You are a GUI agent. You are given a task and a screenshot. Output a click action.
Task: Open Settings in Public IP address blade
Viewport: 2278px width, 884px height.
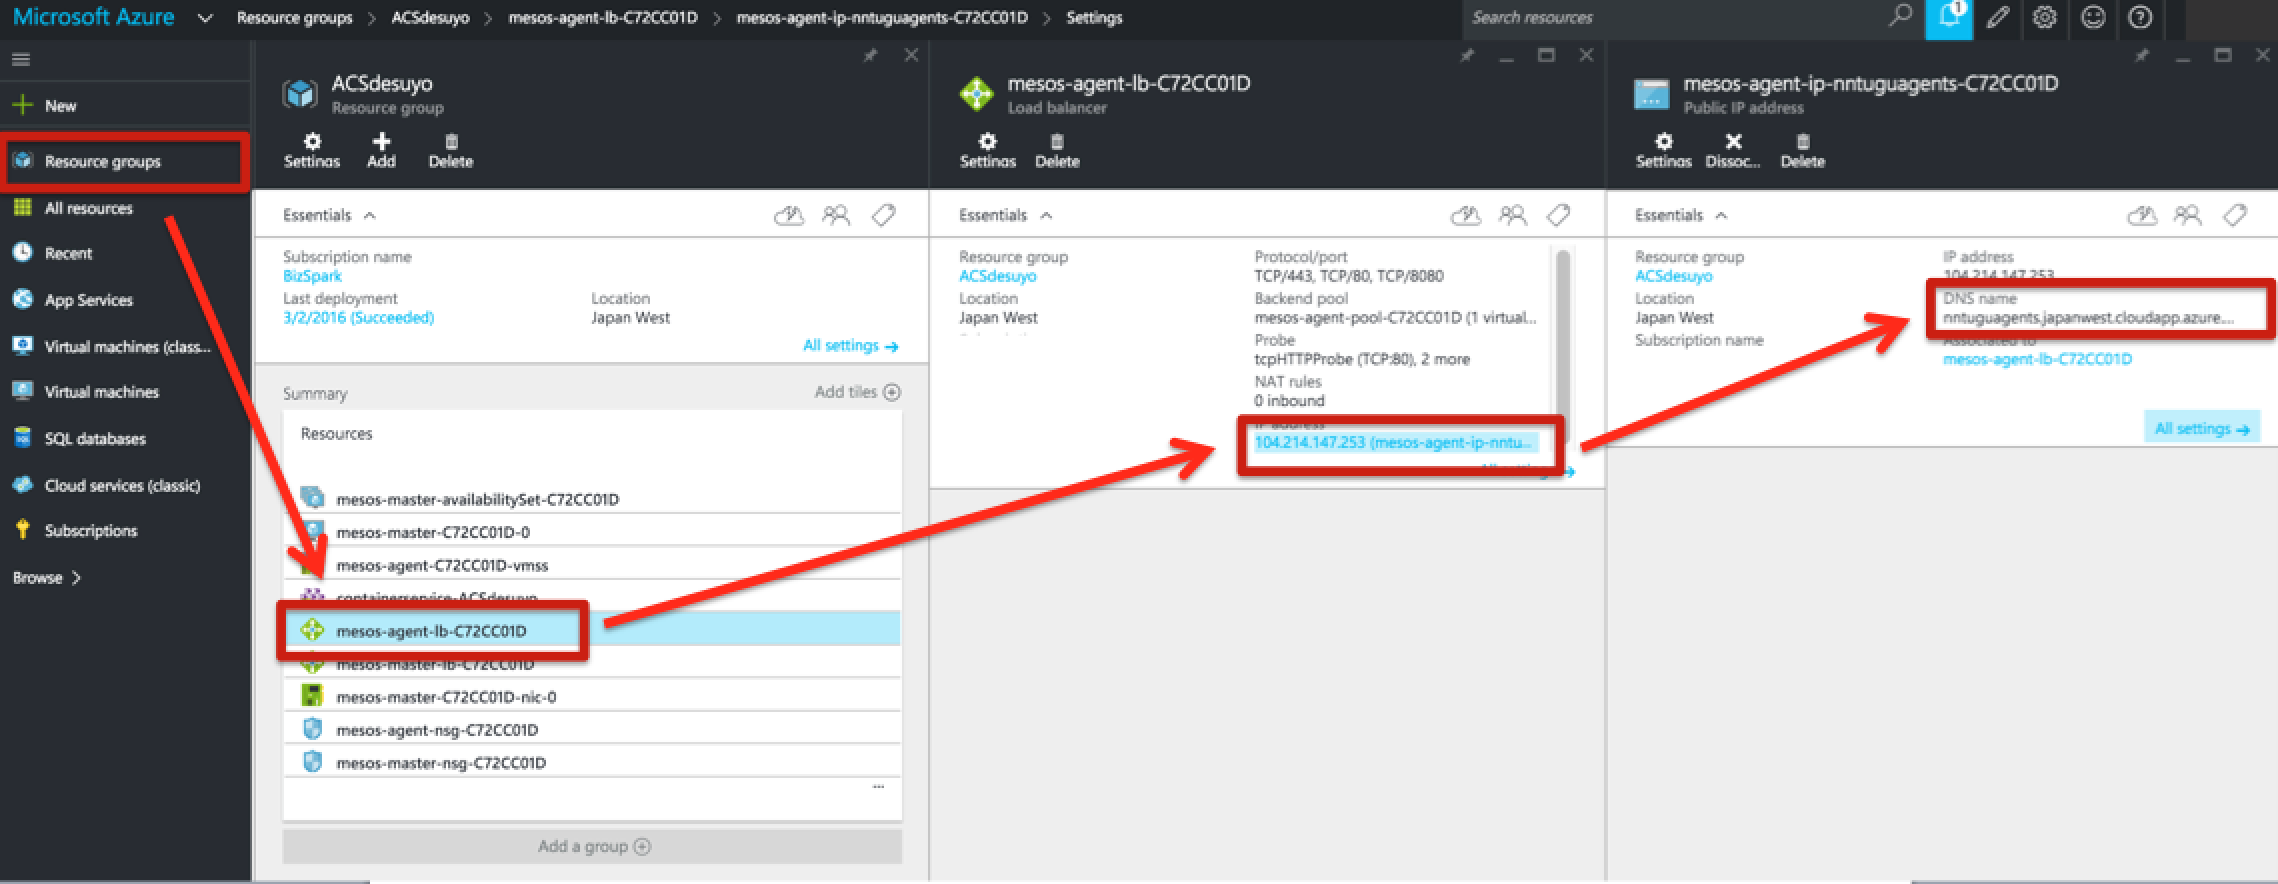tap(1664, 151)
